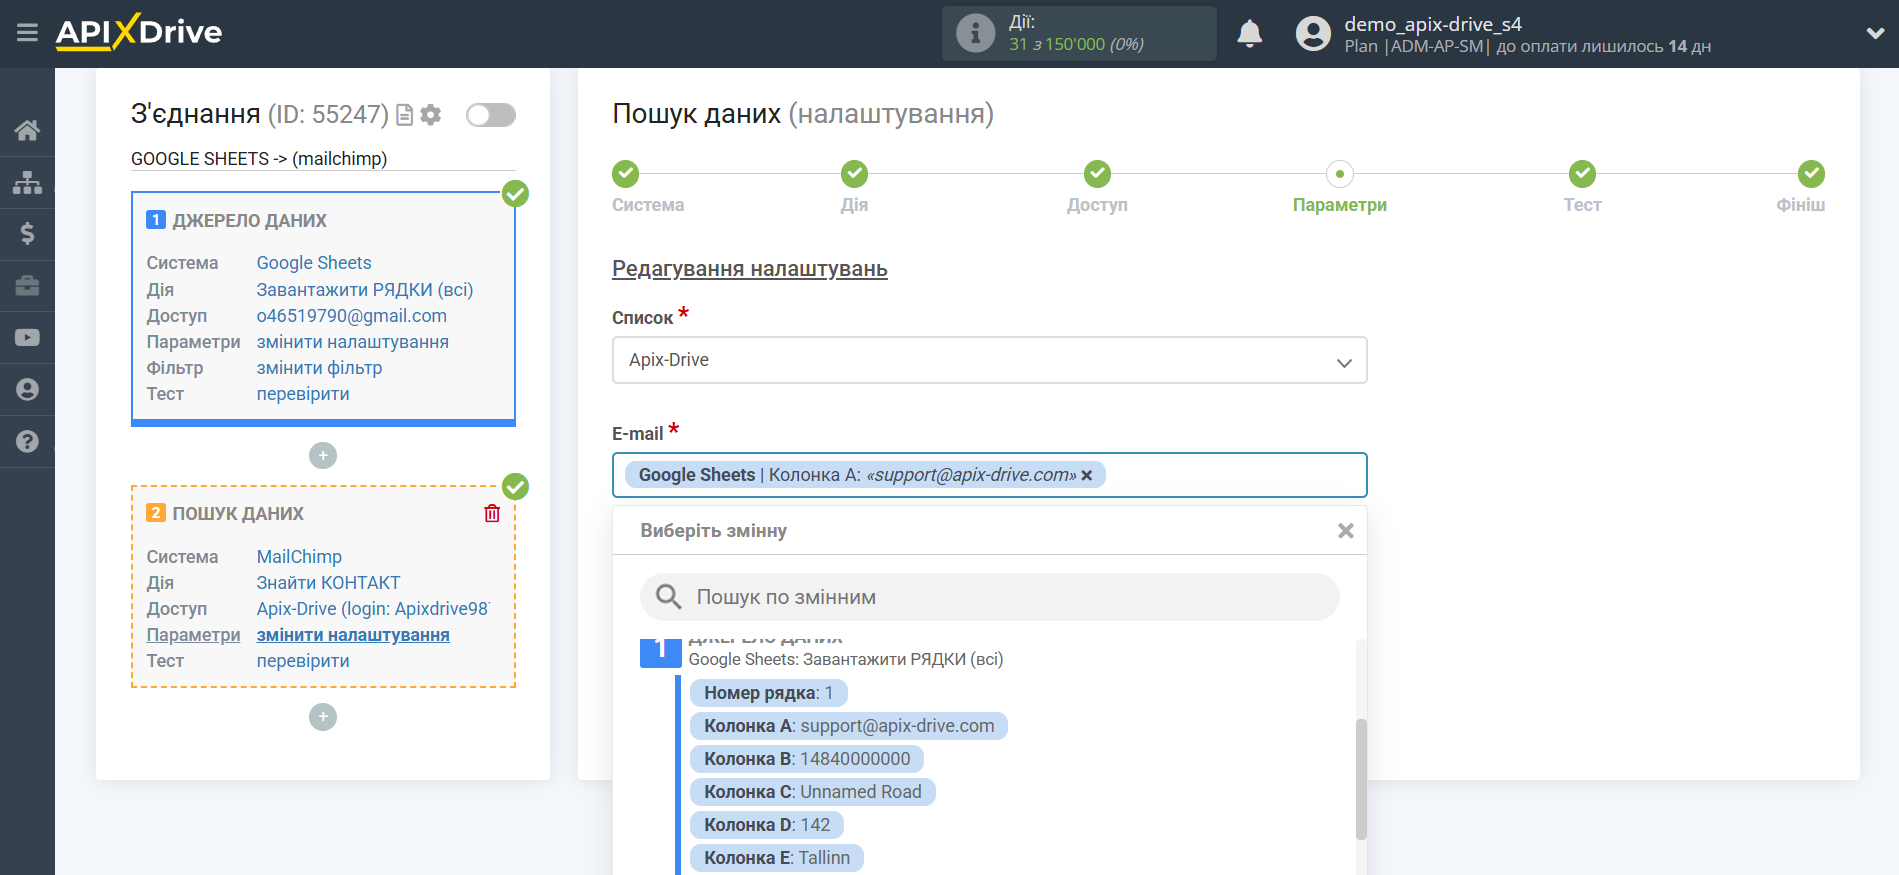Select variable Колонка D 142
Viewport: 1899px width, 875px height.
(767, 825)
